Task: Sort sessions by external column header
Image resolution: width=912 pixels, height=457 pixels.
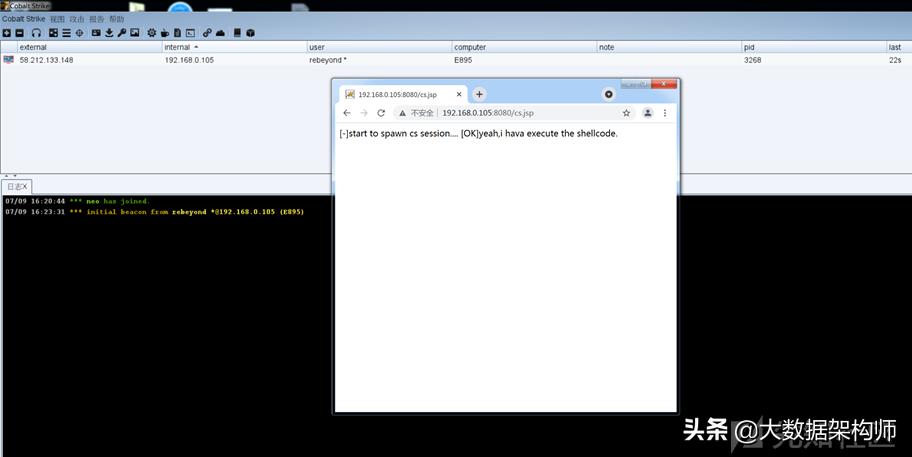Action: point(90,47)
